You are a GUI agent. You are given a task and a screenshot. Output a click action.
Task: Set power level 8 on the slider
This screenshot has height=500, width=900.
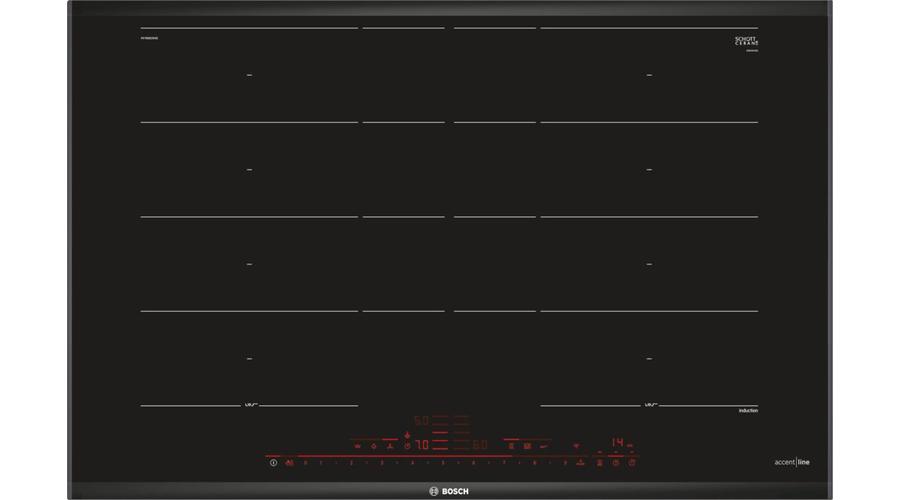(534, 463)
